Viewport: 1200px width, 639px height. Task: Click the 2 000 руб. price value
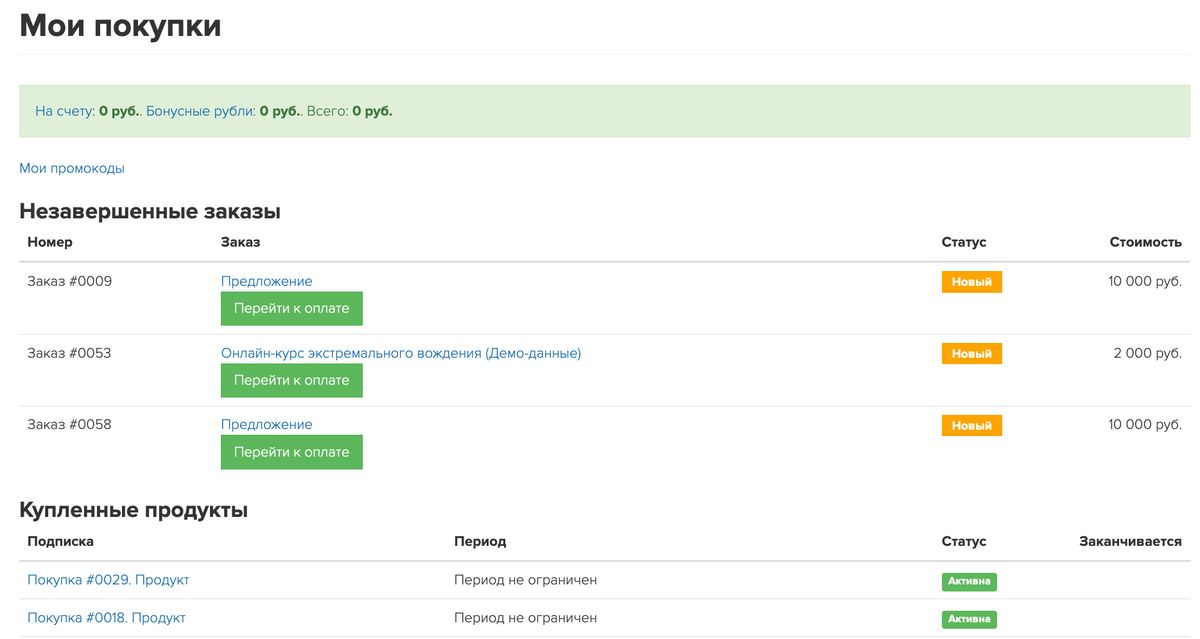[1148, 353]
